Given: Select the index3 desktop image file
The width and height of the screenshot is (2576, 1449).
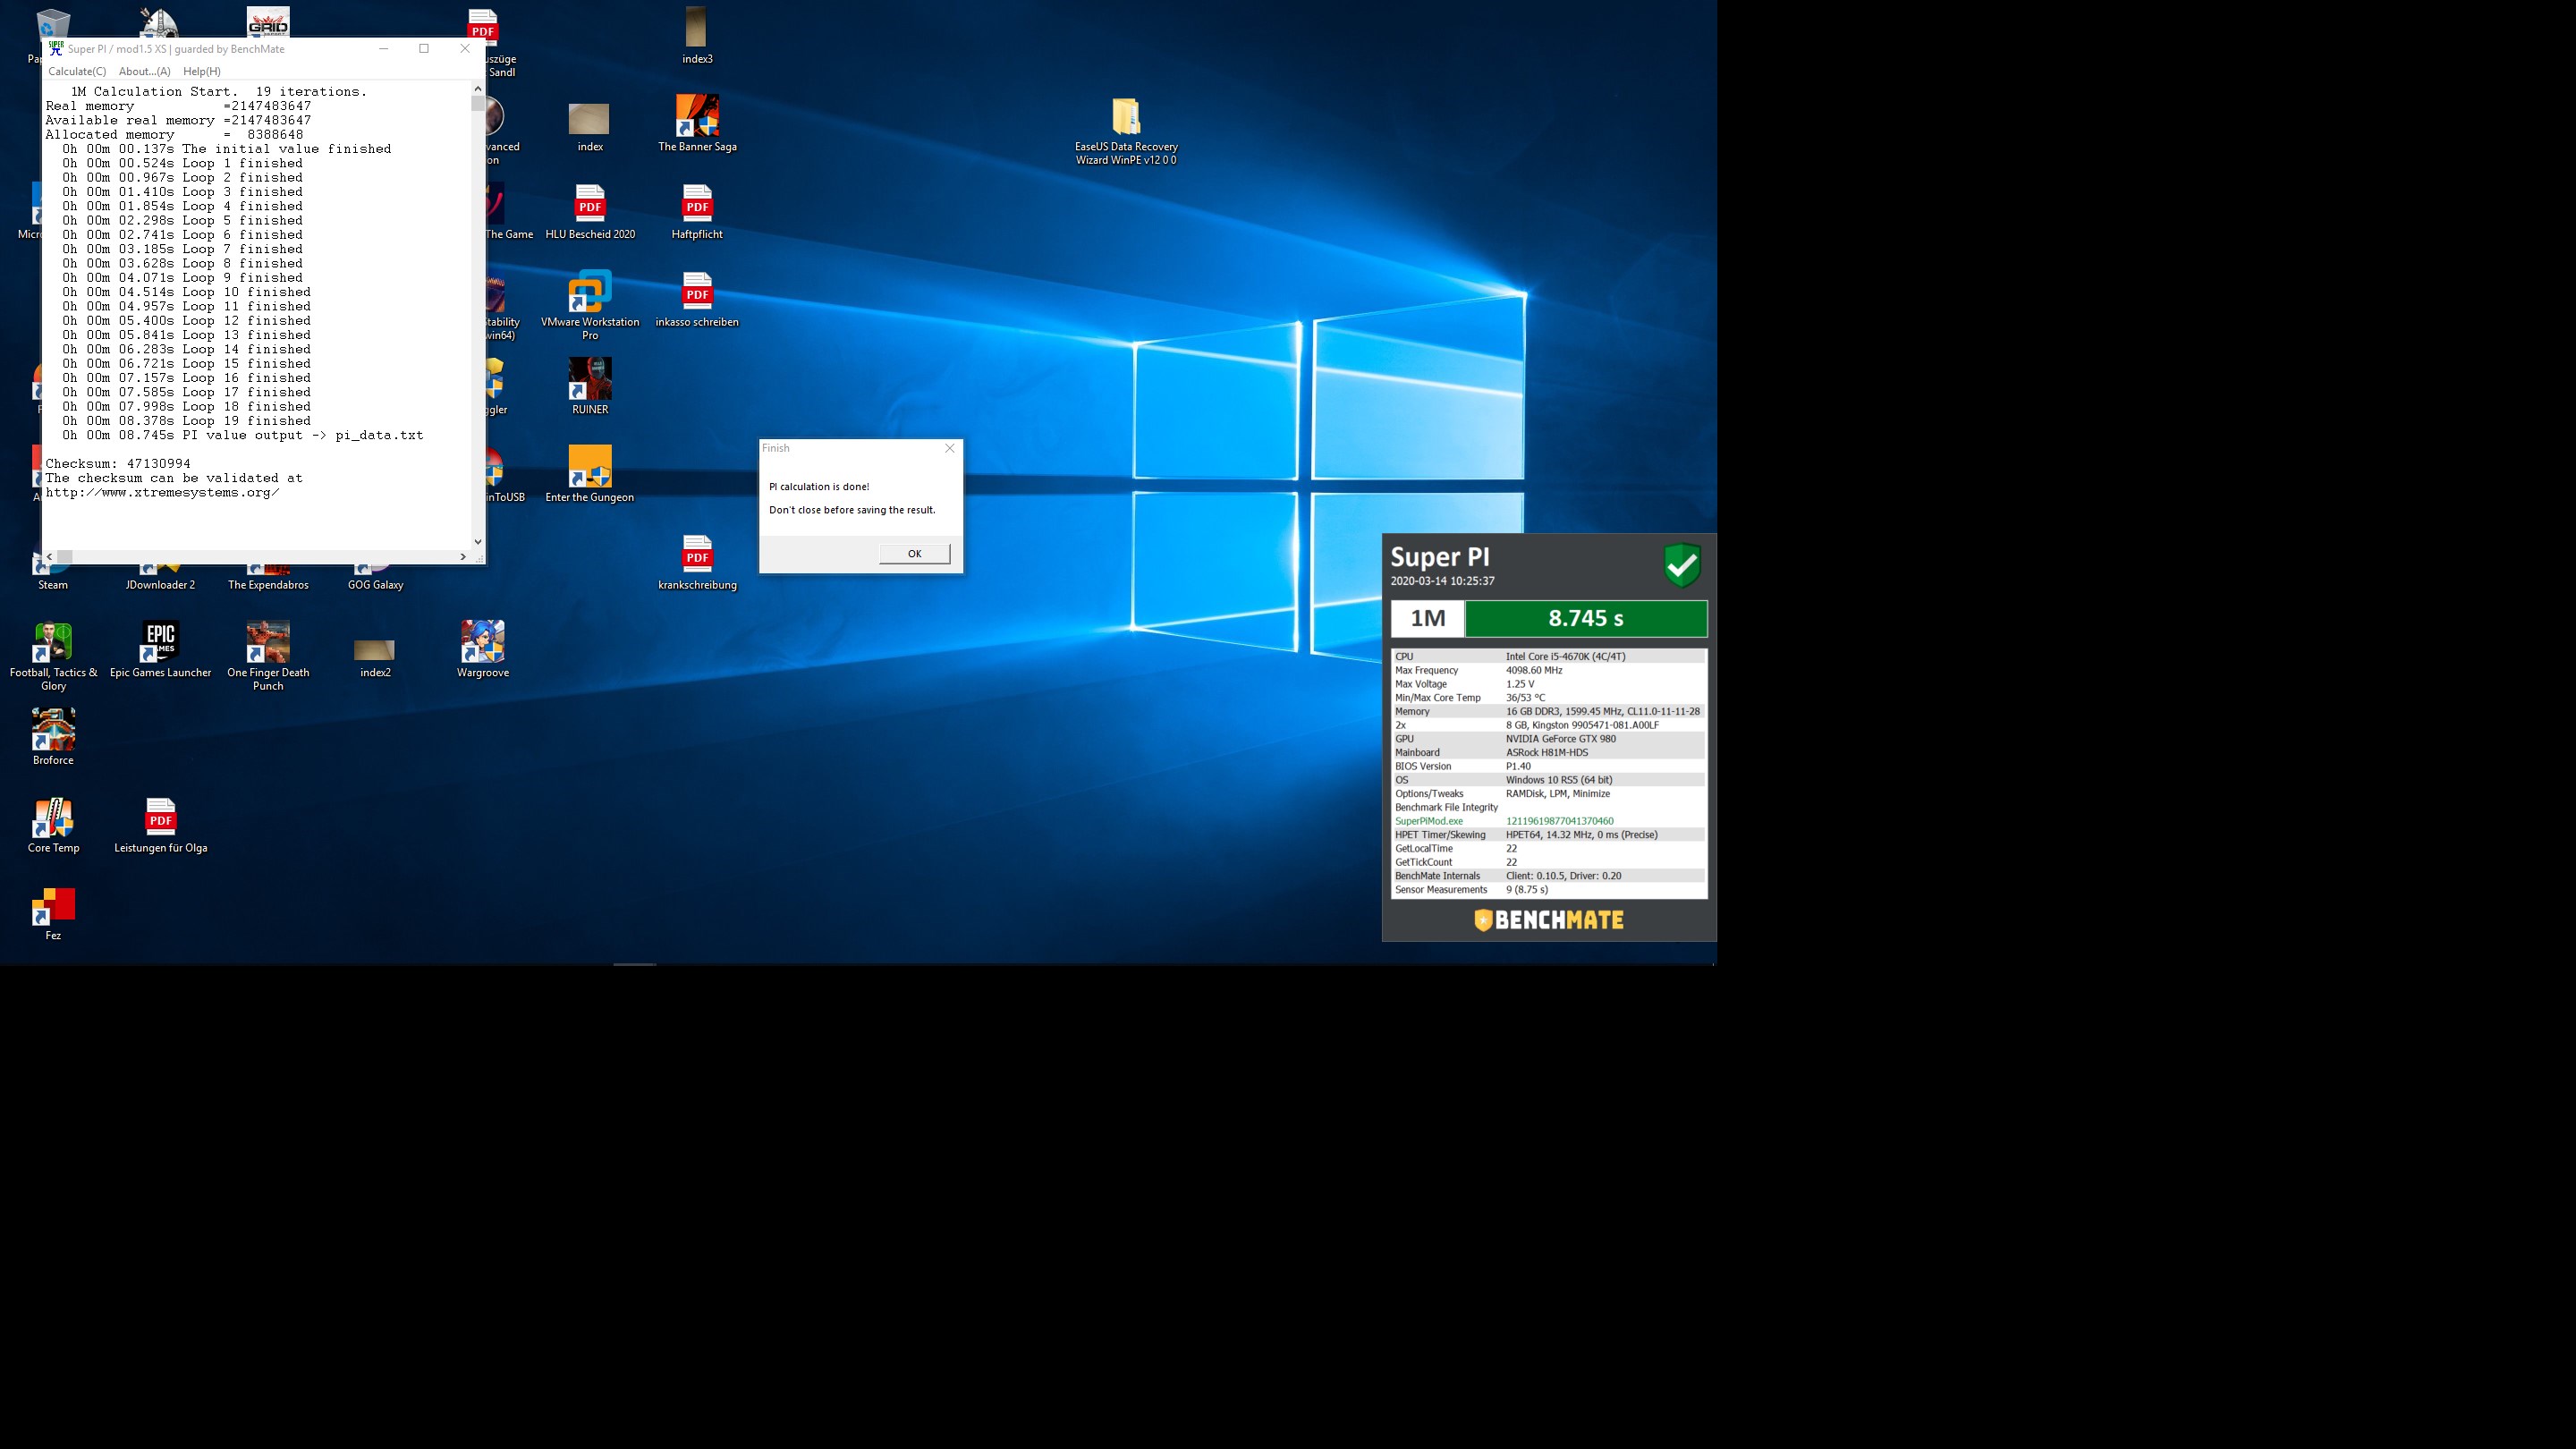Looking at the screenshot, I should point(697,36).
